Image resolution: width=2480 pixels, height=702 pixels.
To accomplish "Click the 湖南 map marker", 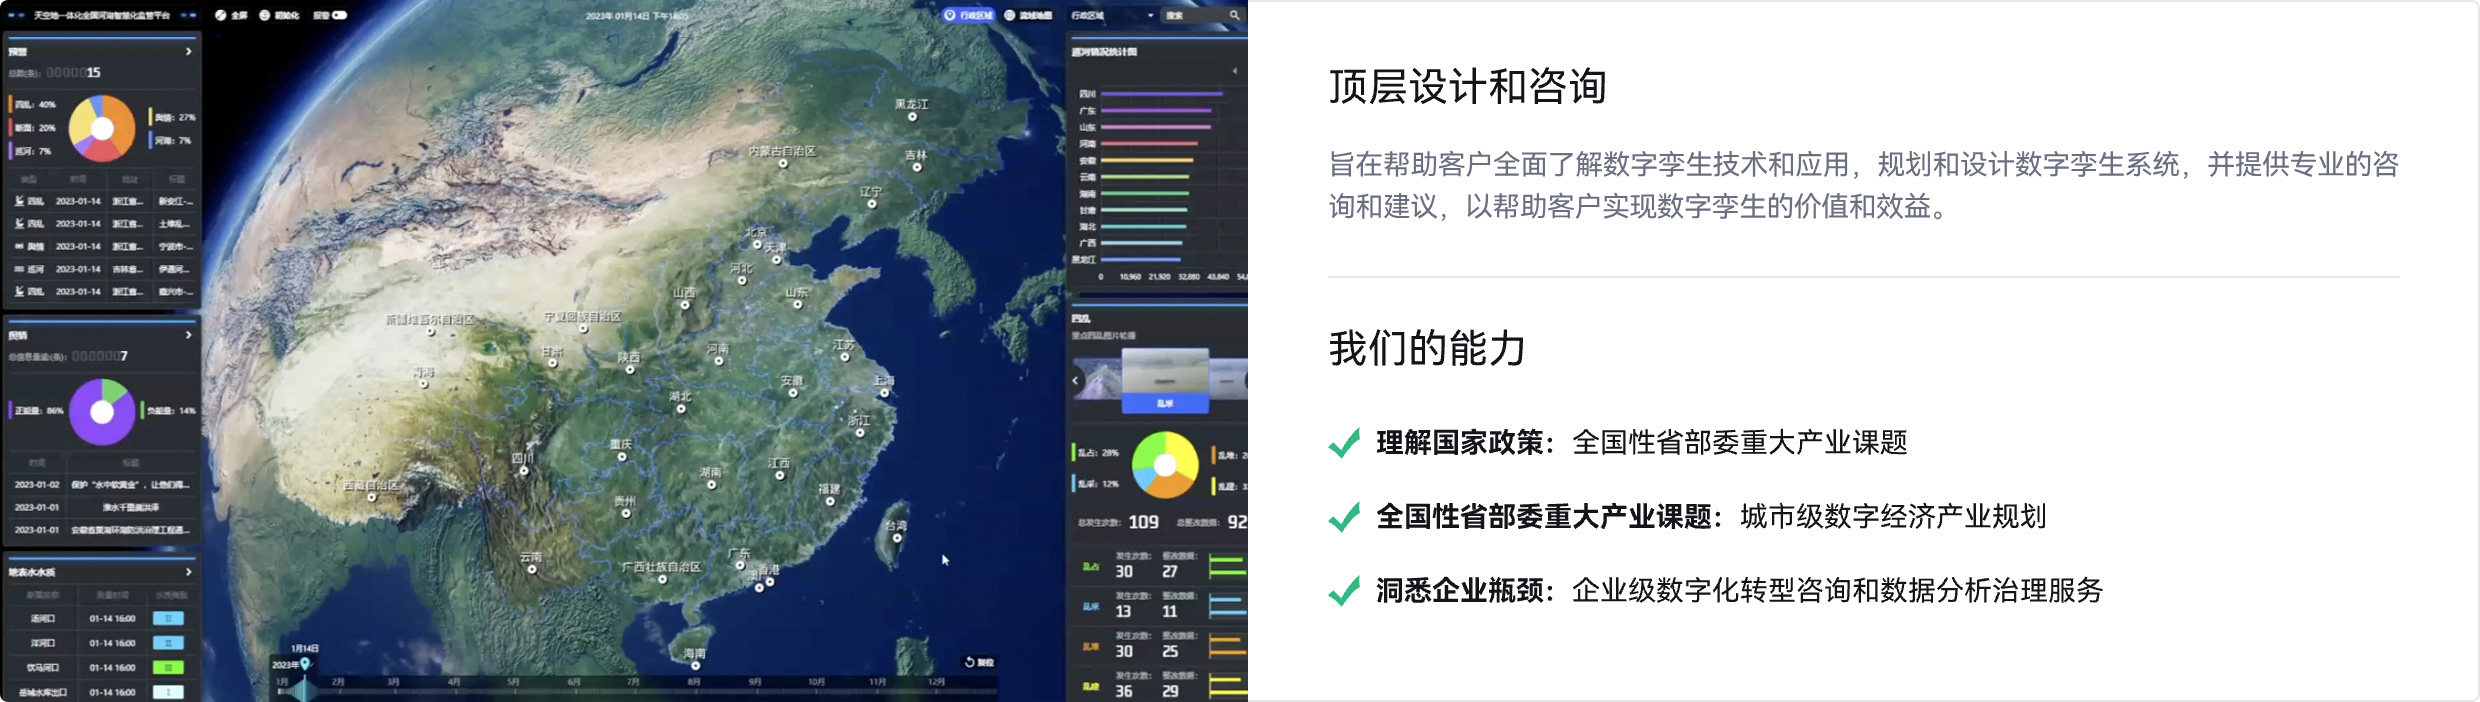I will (711, 484).
